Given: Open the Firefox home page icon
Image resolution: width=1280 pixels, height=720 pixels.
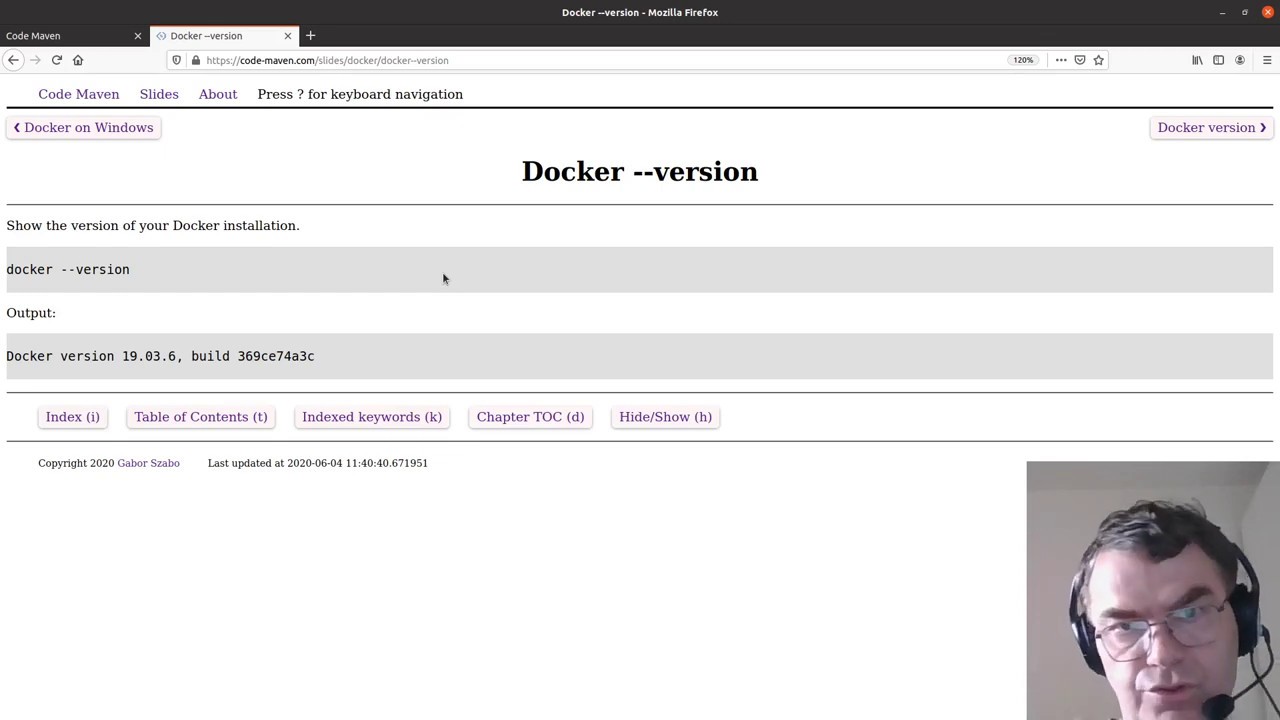Looking at the screenshot, I should click(x=78, y=60).
